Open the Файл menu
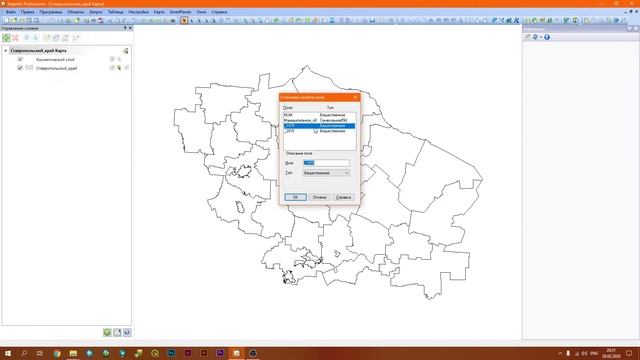Image resolution: width=640 pixels, height=360 pixels. coord(11,12)
